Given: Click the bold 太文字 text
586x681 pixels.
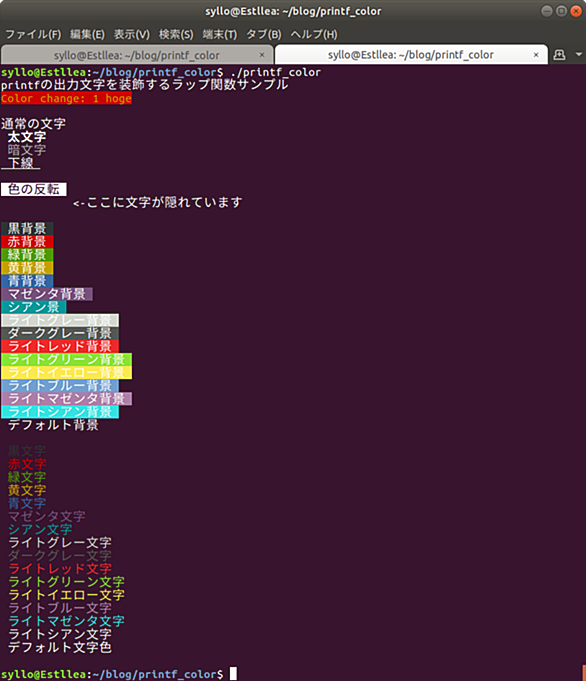Looking at the screenshot, I should click(x=27, y=137).
